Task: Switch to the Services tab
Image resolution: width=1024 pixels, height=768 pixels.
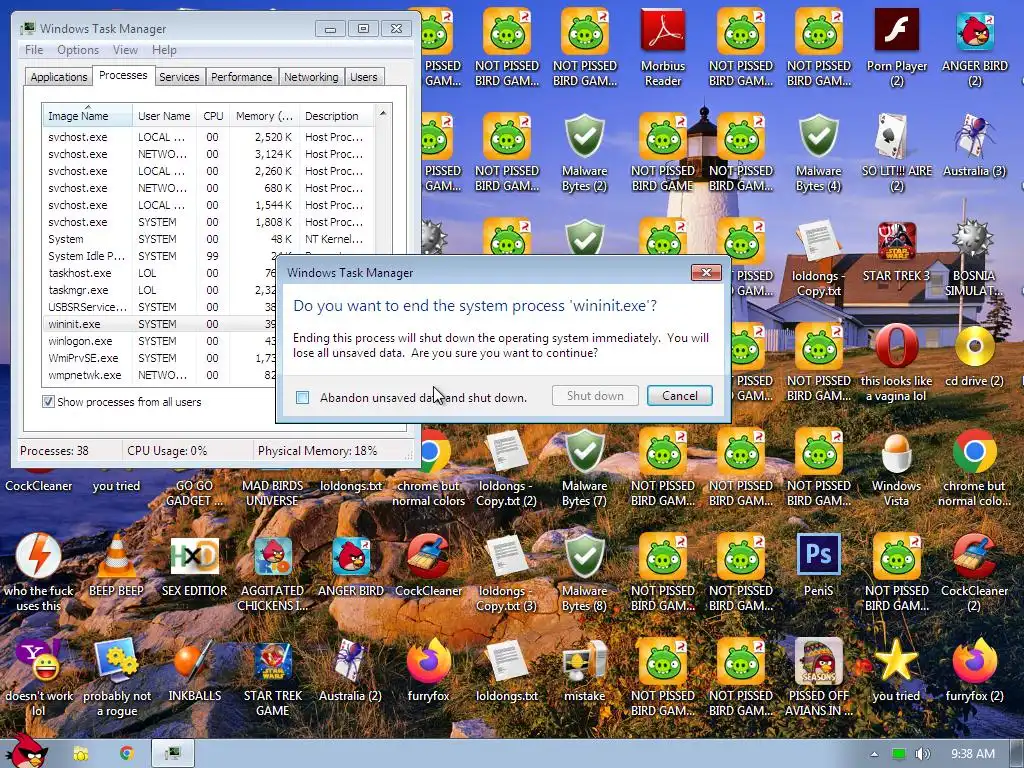Action: coord(179,76)
